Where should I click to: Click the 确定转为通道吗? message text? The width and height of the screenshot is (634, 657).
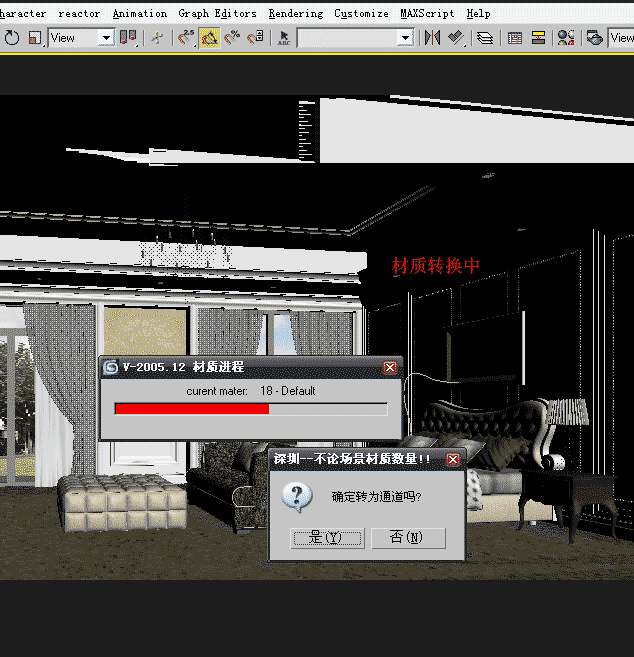(x=376, y=497)
